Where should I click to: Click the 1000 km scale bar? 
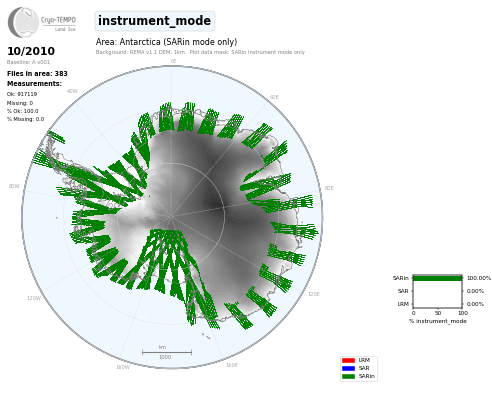point(167,352)
